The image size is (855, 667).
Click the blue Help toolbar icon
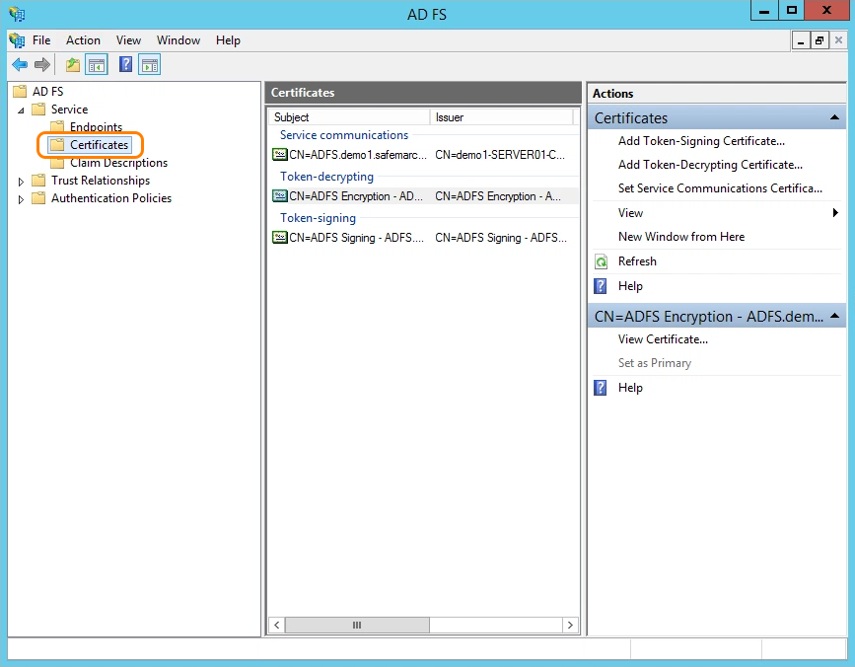126,65
